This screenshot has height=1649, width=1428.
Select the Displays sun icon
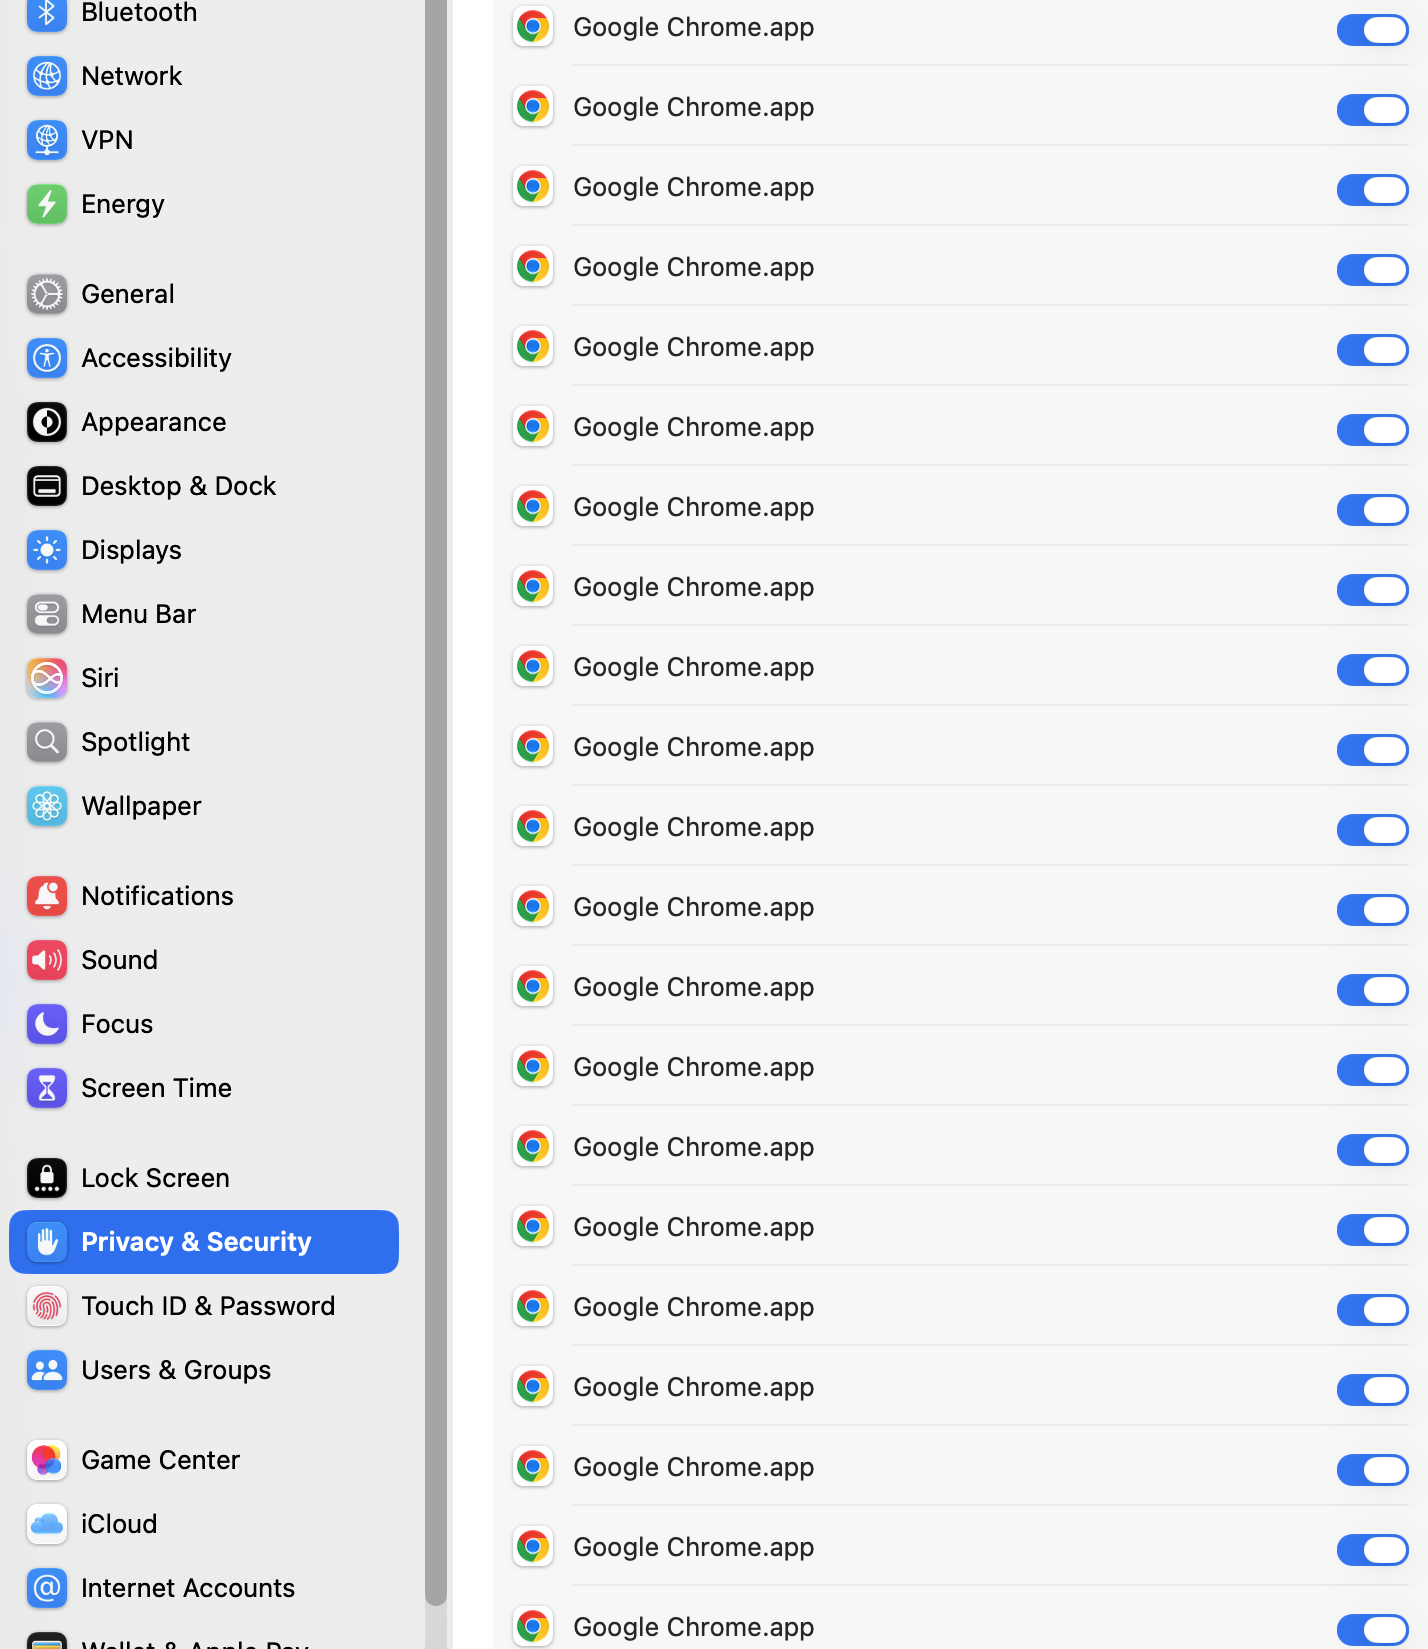point(47,550)
